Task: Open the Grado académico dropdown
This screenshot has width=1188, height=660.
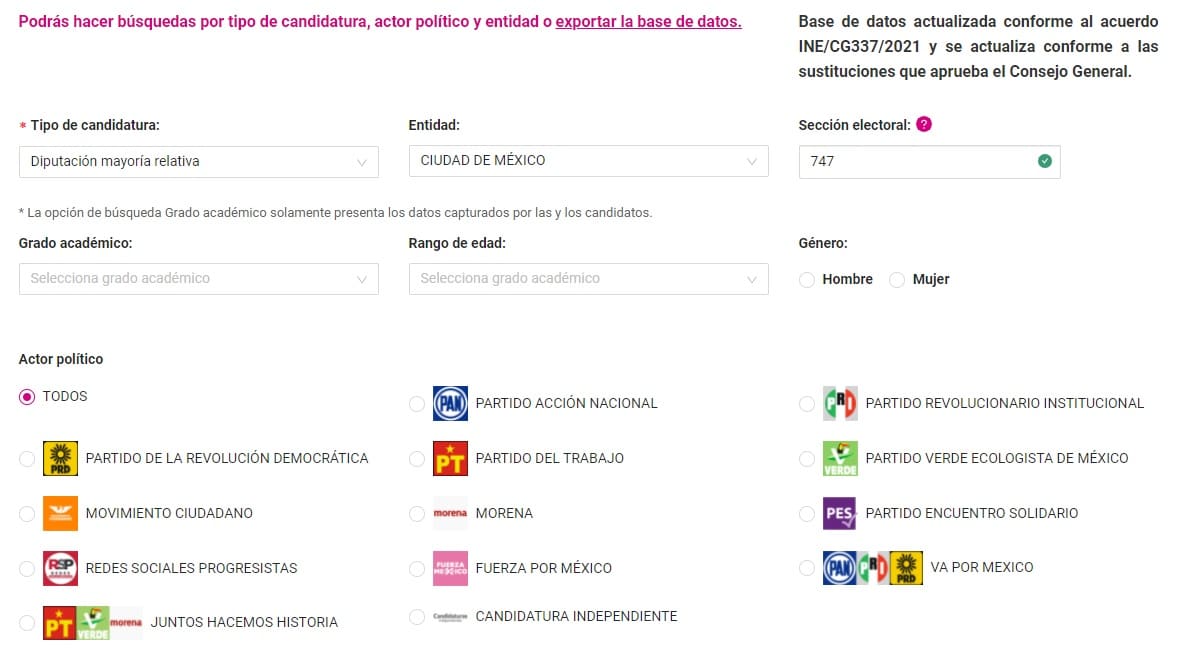Action: tap(198, 279)
